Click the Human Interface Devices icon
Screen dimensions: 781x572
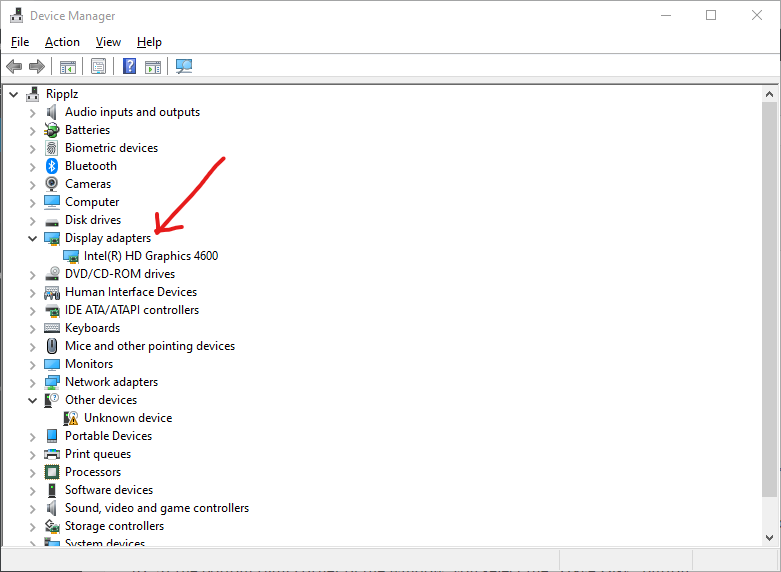coord(52,292)
